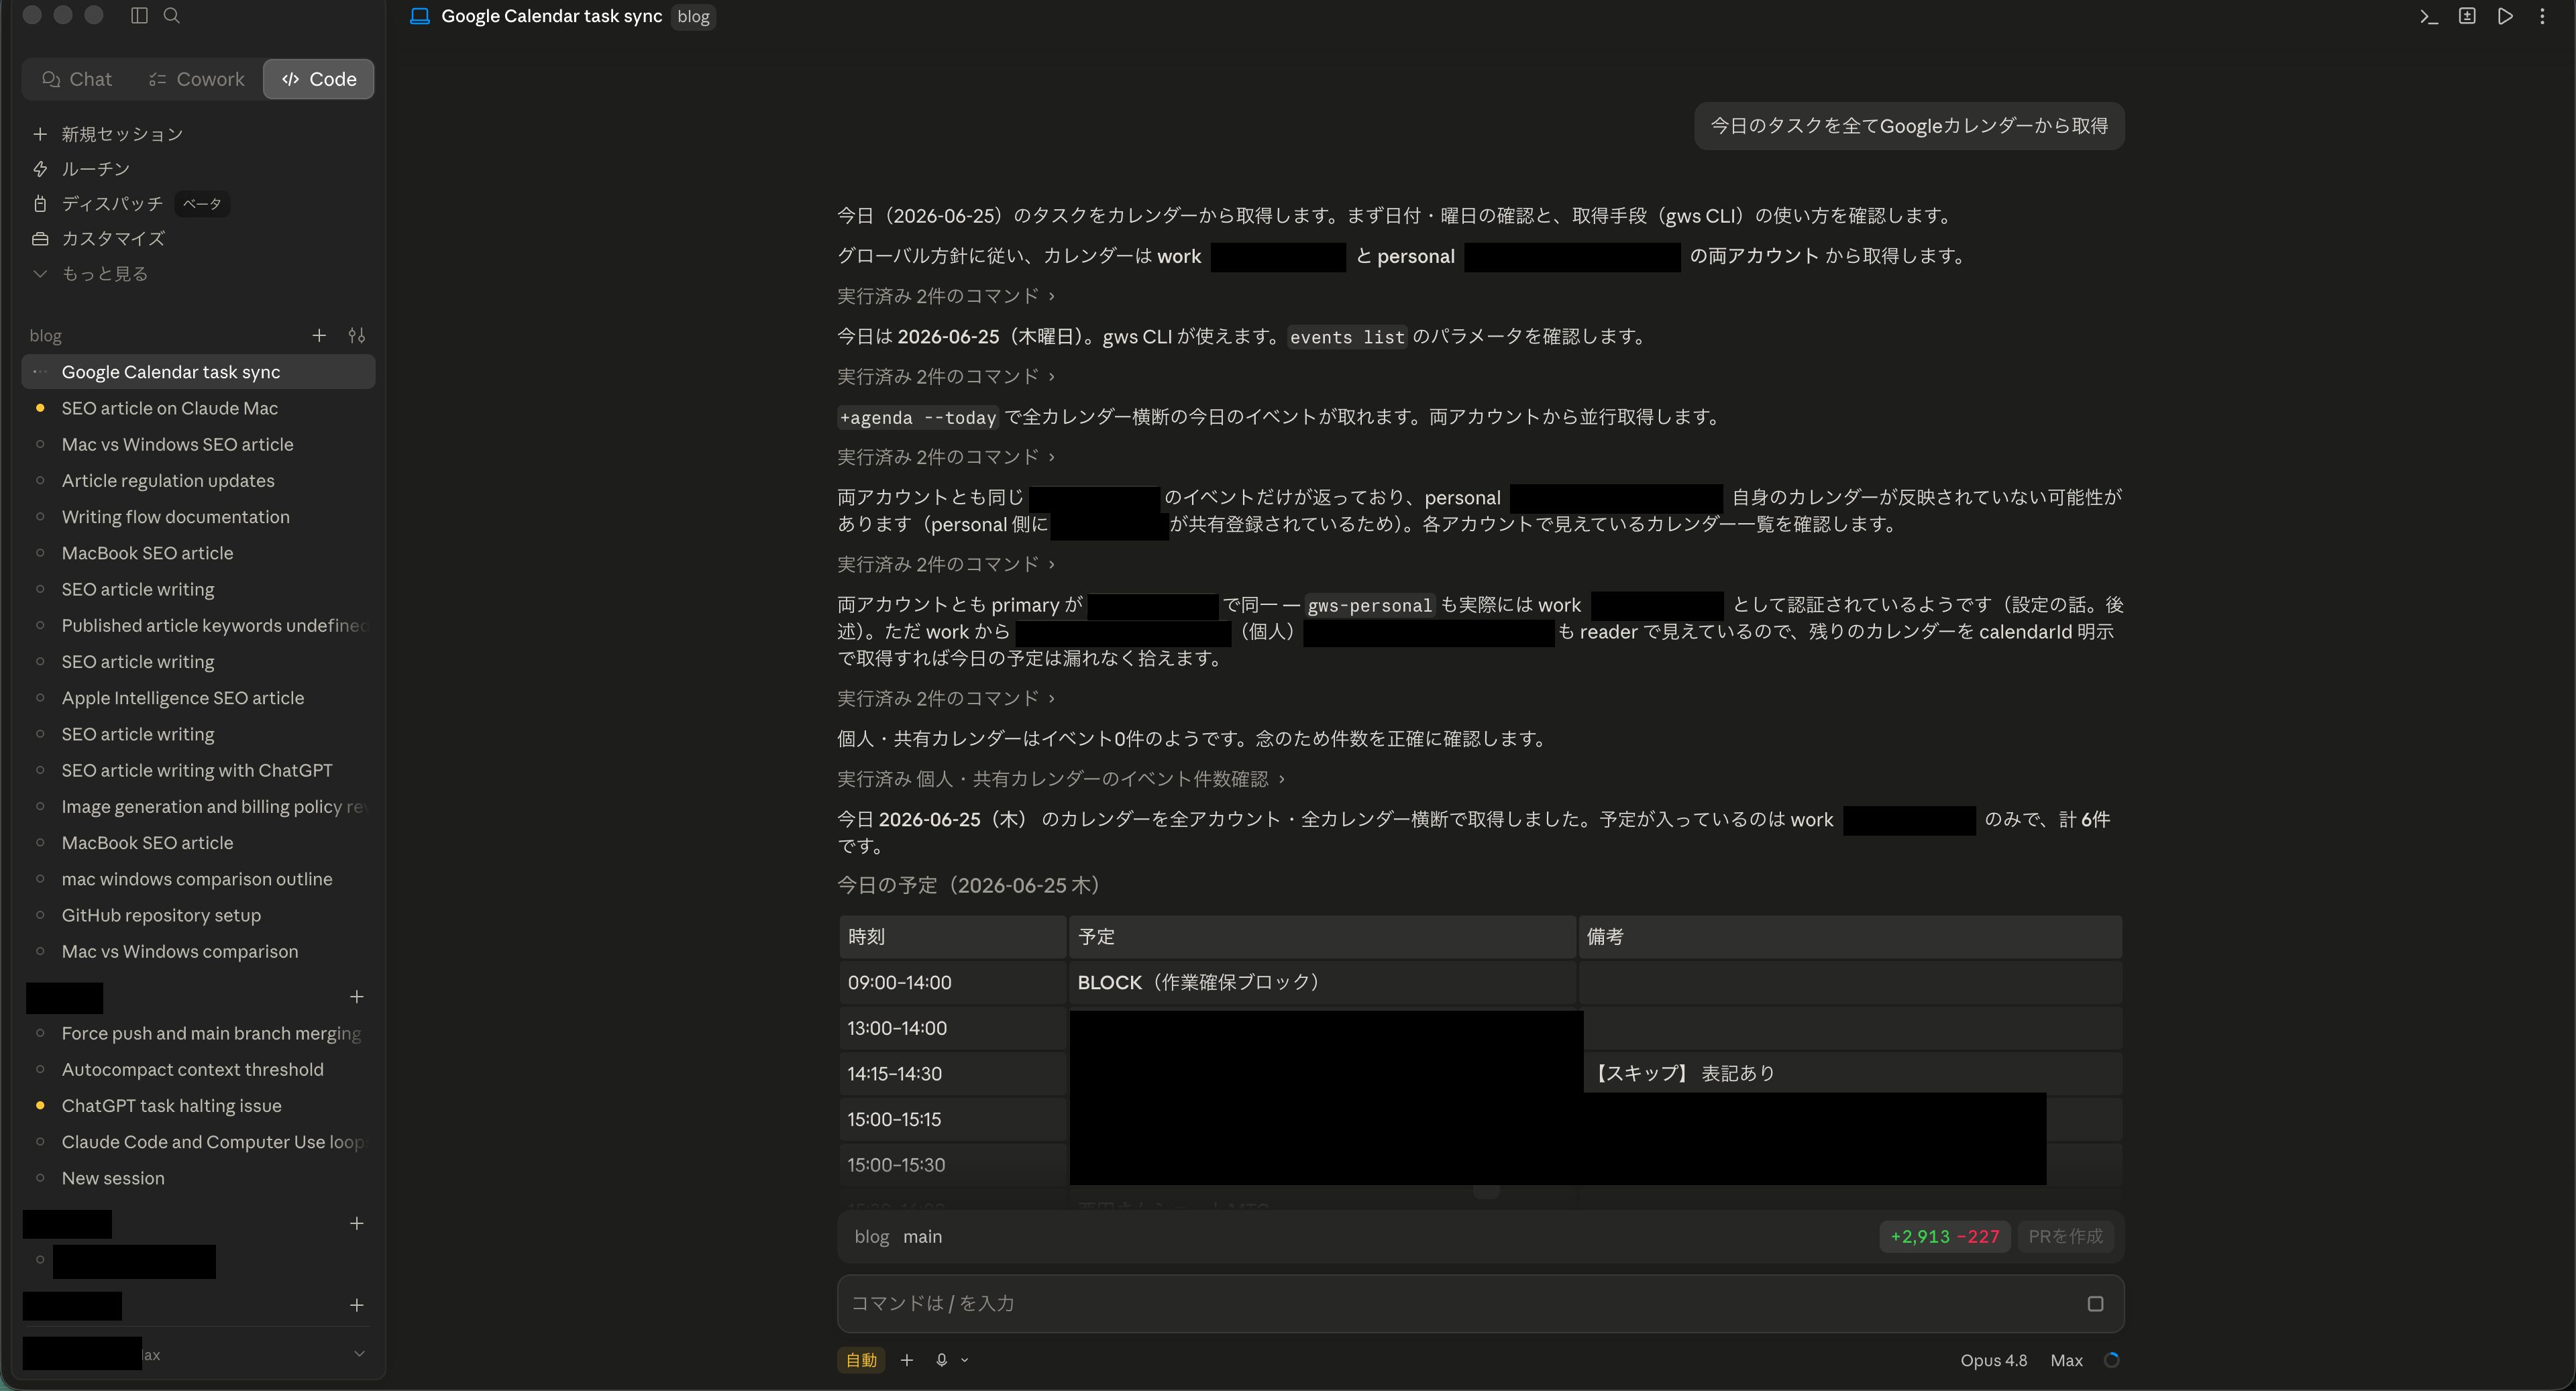Toggle the 自動 auto mode badge
This screenshot has width=2576, height=1391.
[x=861, y=1360]
